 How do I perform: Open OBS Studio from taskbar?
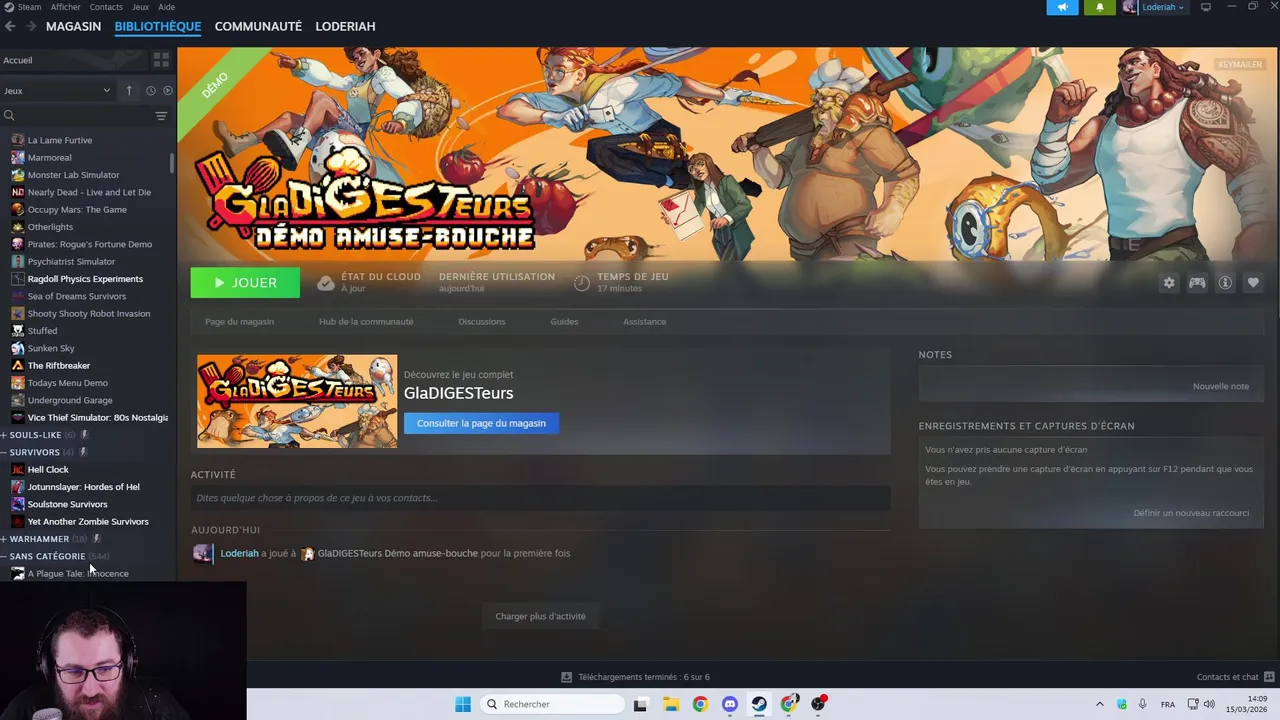click(819, 704)
